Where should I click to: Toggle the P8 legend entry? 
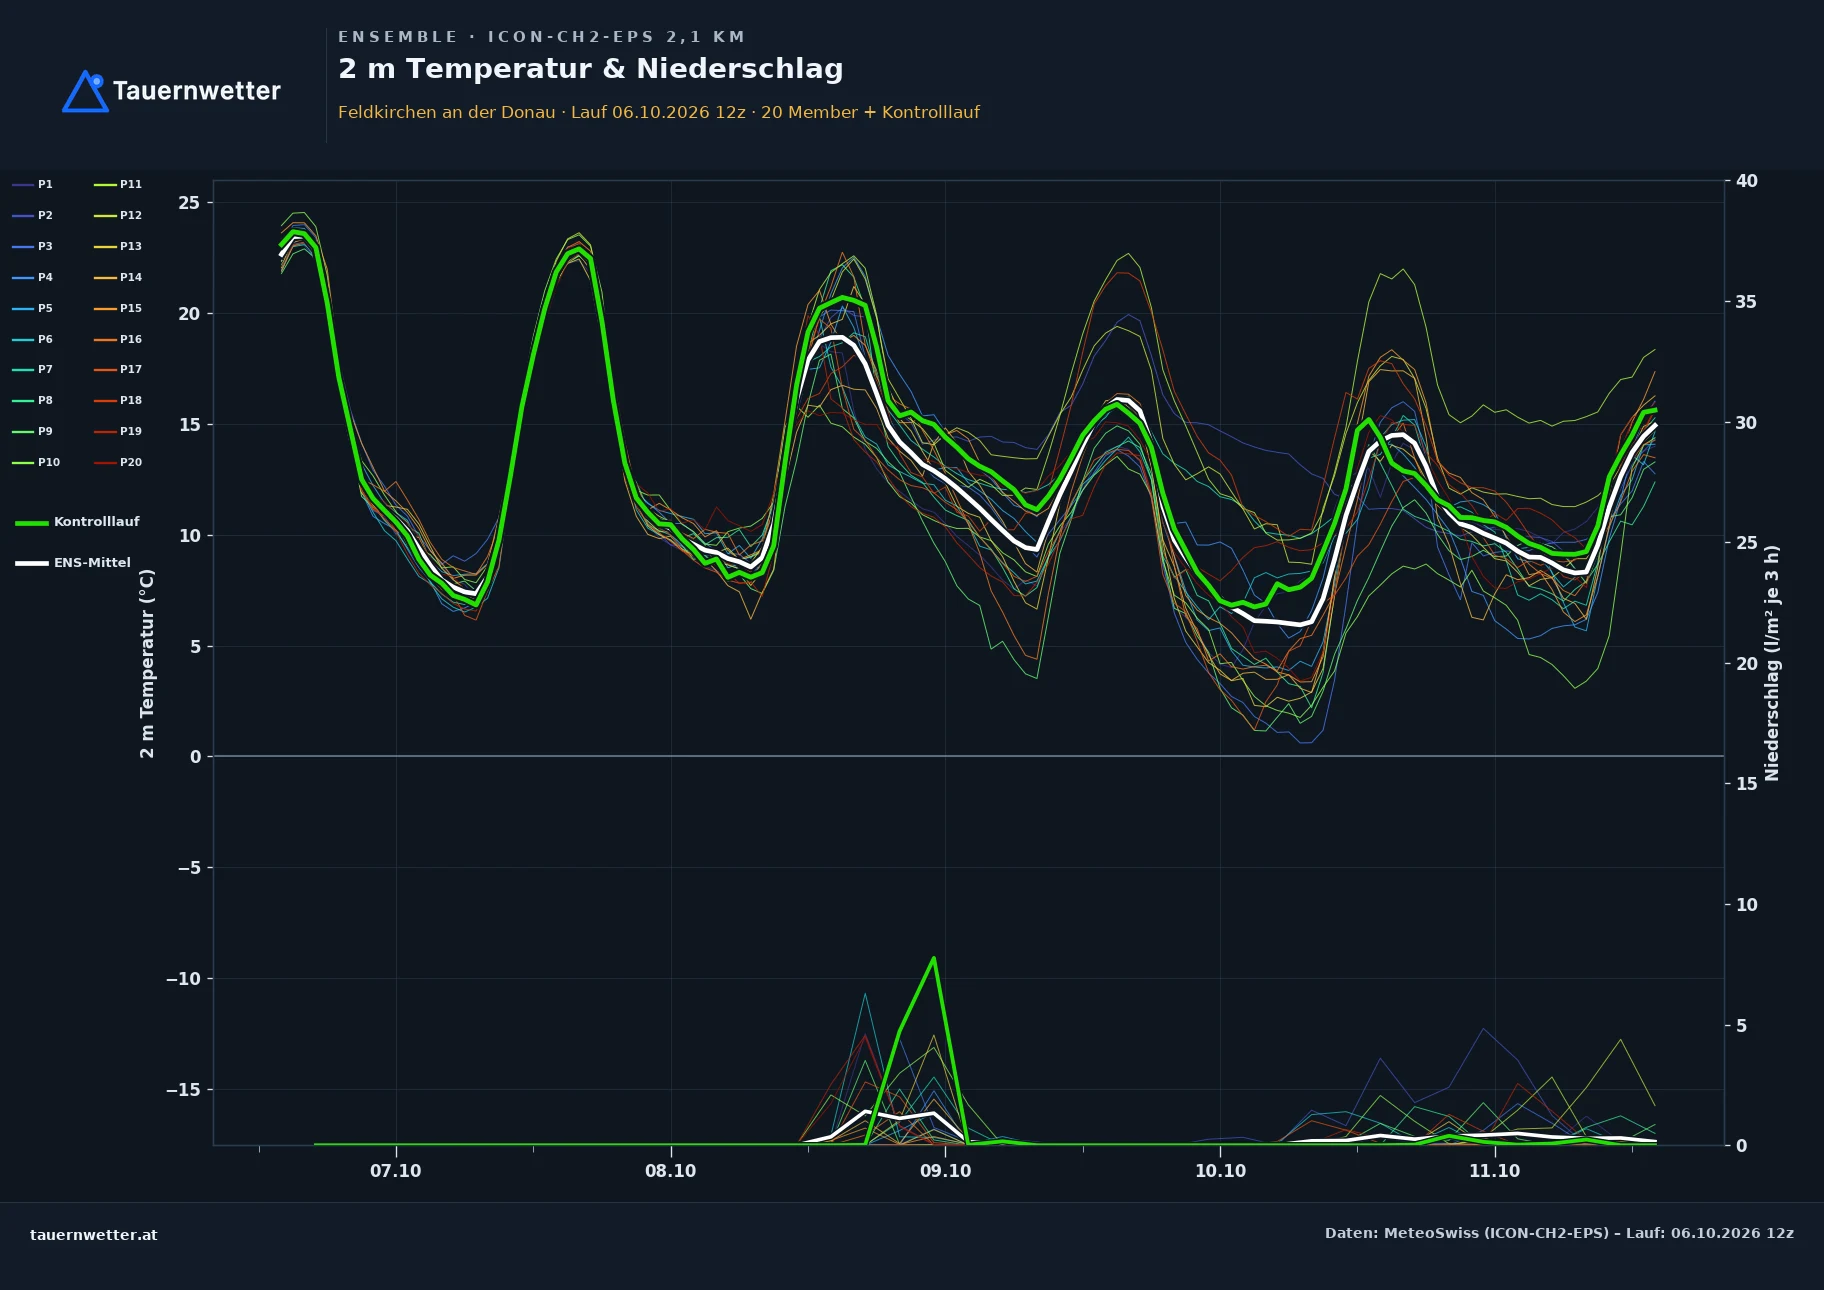point(32,400)
